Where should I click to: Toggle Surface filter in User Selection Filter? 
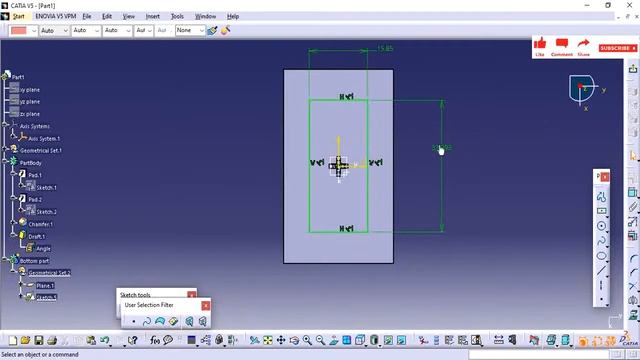pos(160,322)
